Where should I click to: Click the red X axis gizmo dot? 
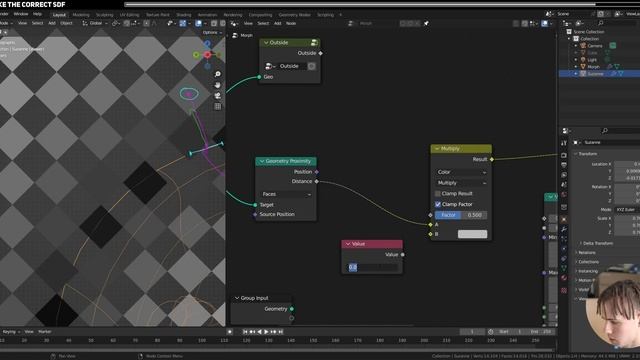tap(208, 55)
